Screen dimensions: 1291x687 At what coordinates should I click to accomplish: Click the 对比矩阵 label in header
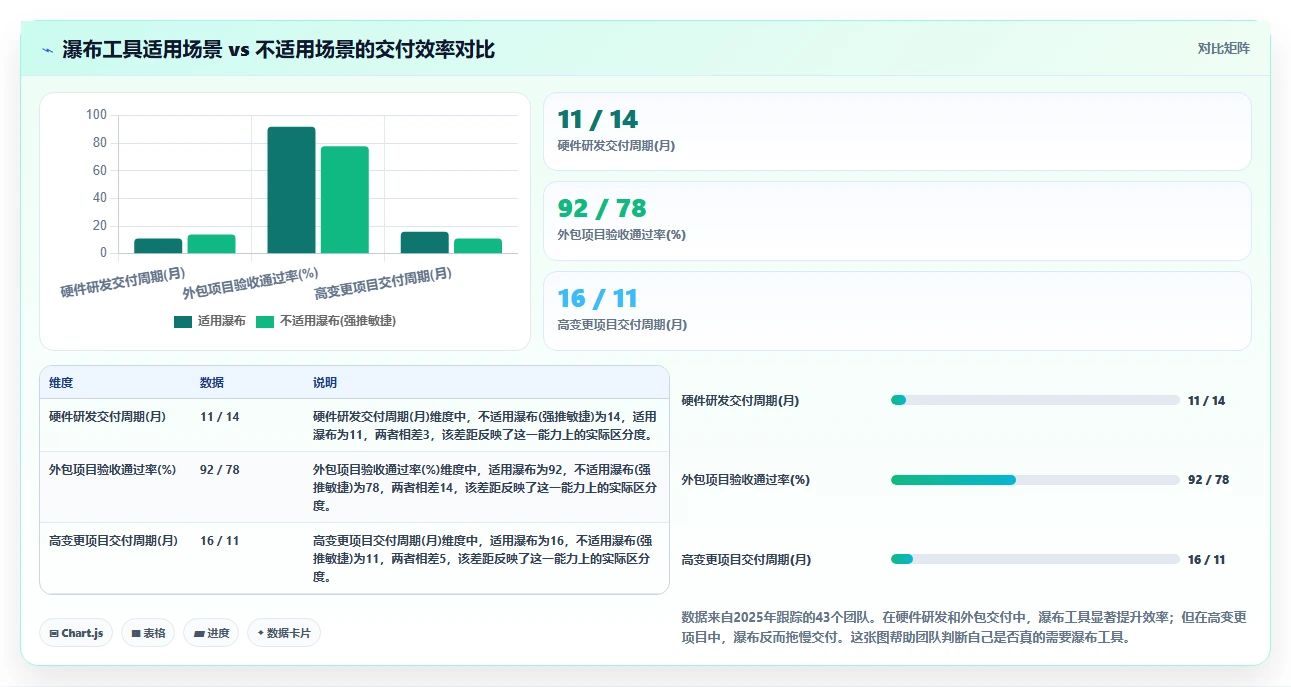click(x=1224, y=48)
